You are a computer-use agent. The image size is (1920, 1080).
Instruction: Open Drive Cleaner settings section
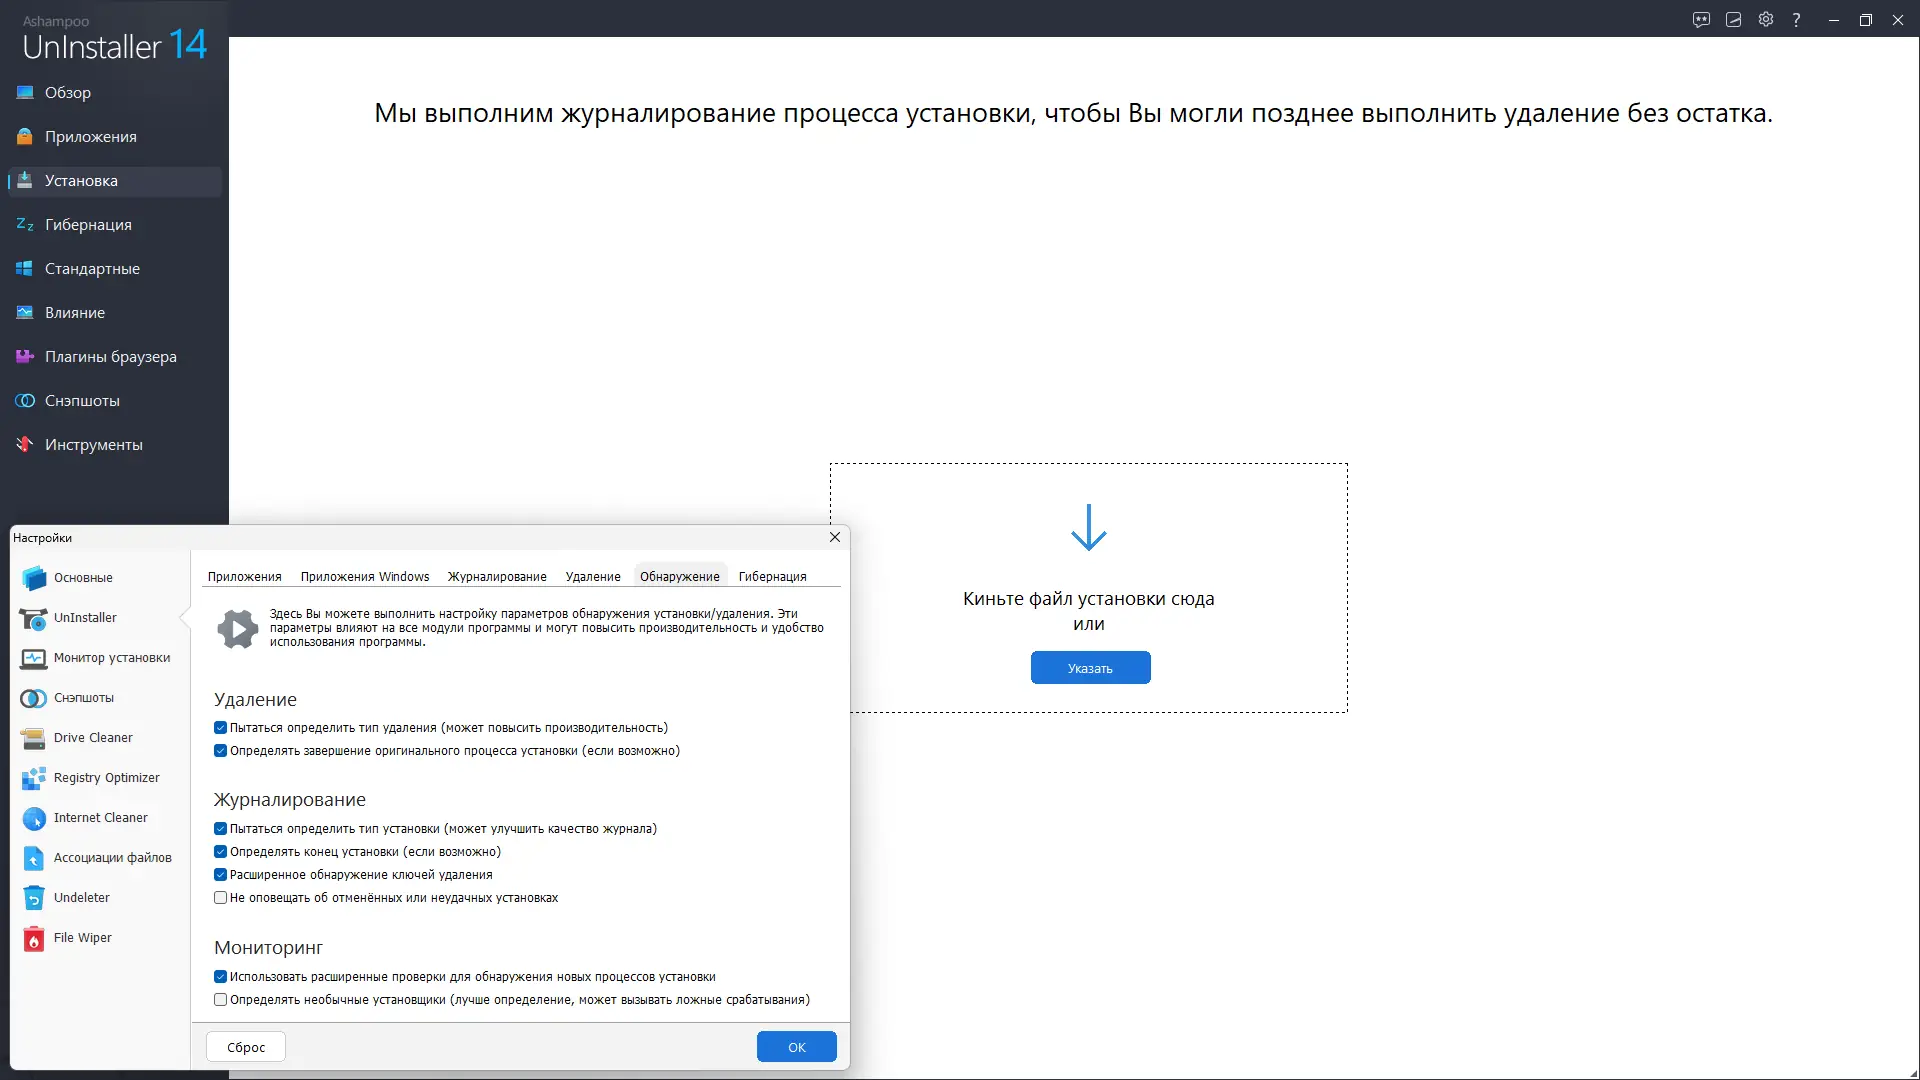click(92, 738)
